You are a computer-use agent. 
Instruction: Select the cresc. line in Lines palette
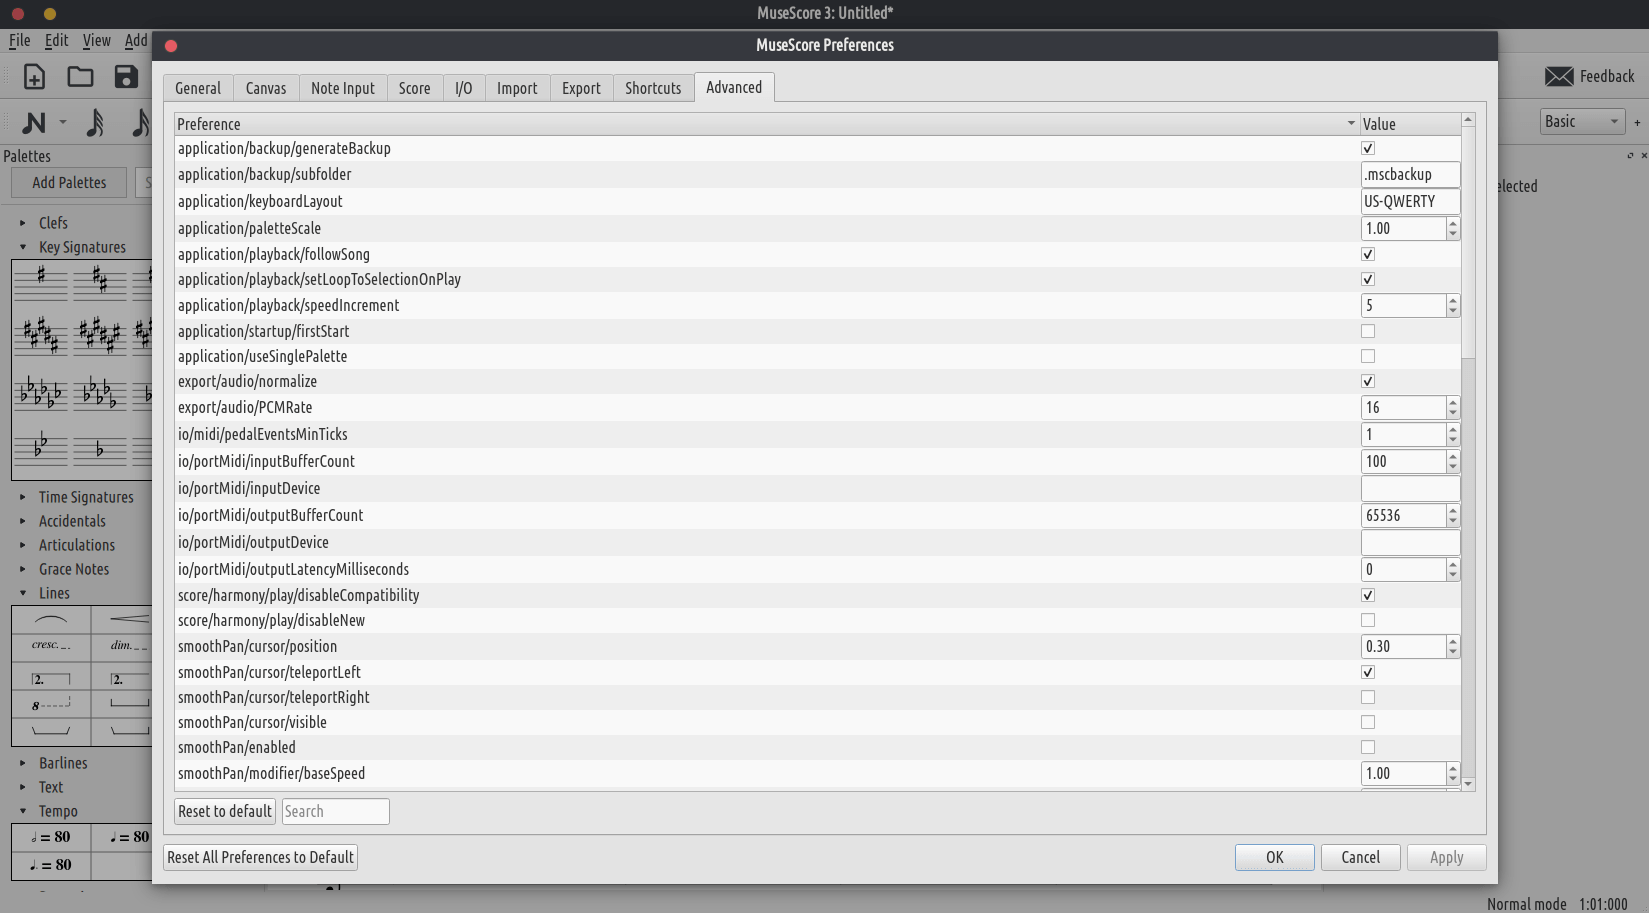tap(51, 645)
